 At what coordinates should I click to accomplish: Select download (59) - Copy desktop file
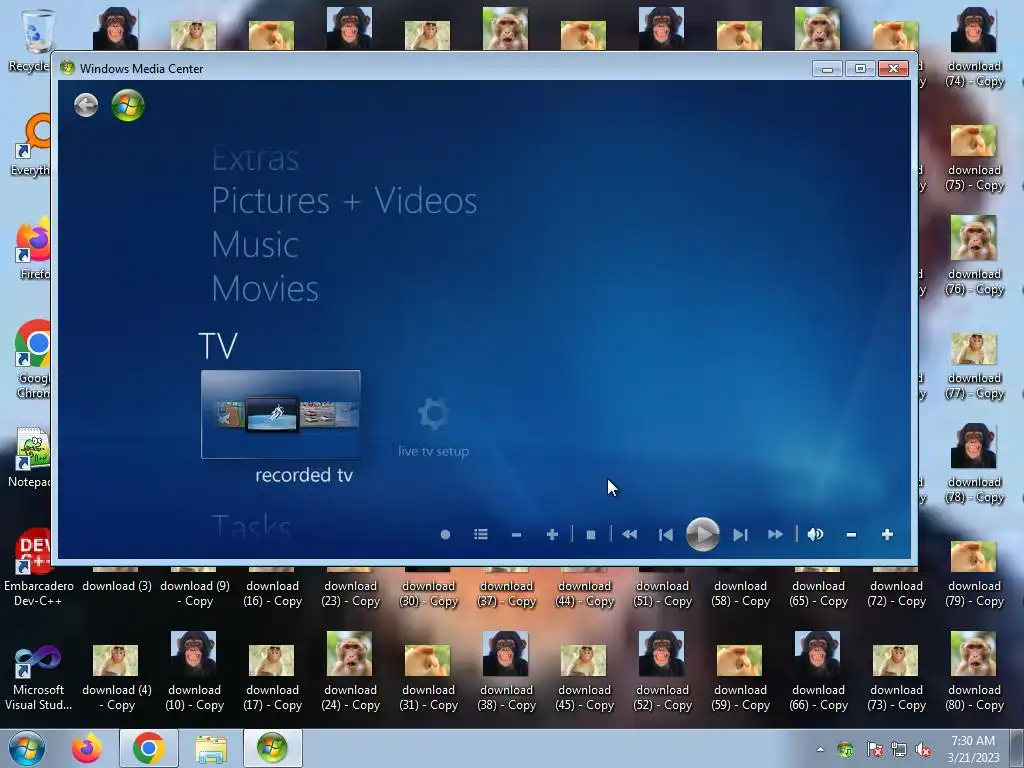click(740, 678)
